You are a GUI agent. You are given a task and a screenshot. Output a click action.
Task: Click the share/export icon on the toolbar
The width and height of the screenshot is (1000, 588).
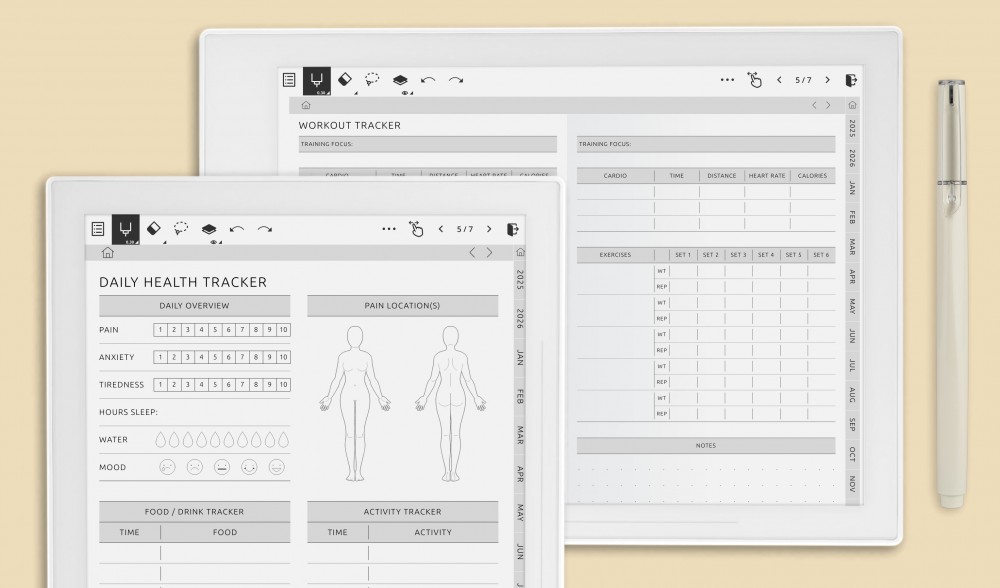(513, 228)
